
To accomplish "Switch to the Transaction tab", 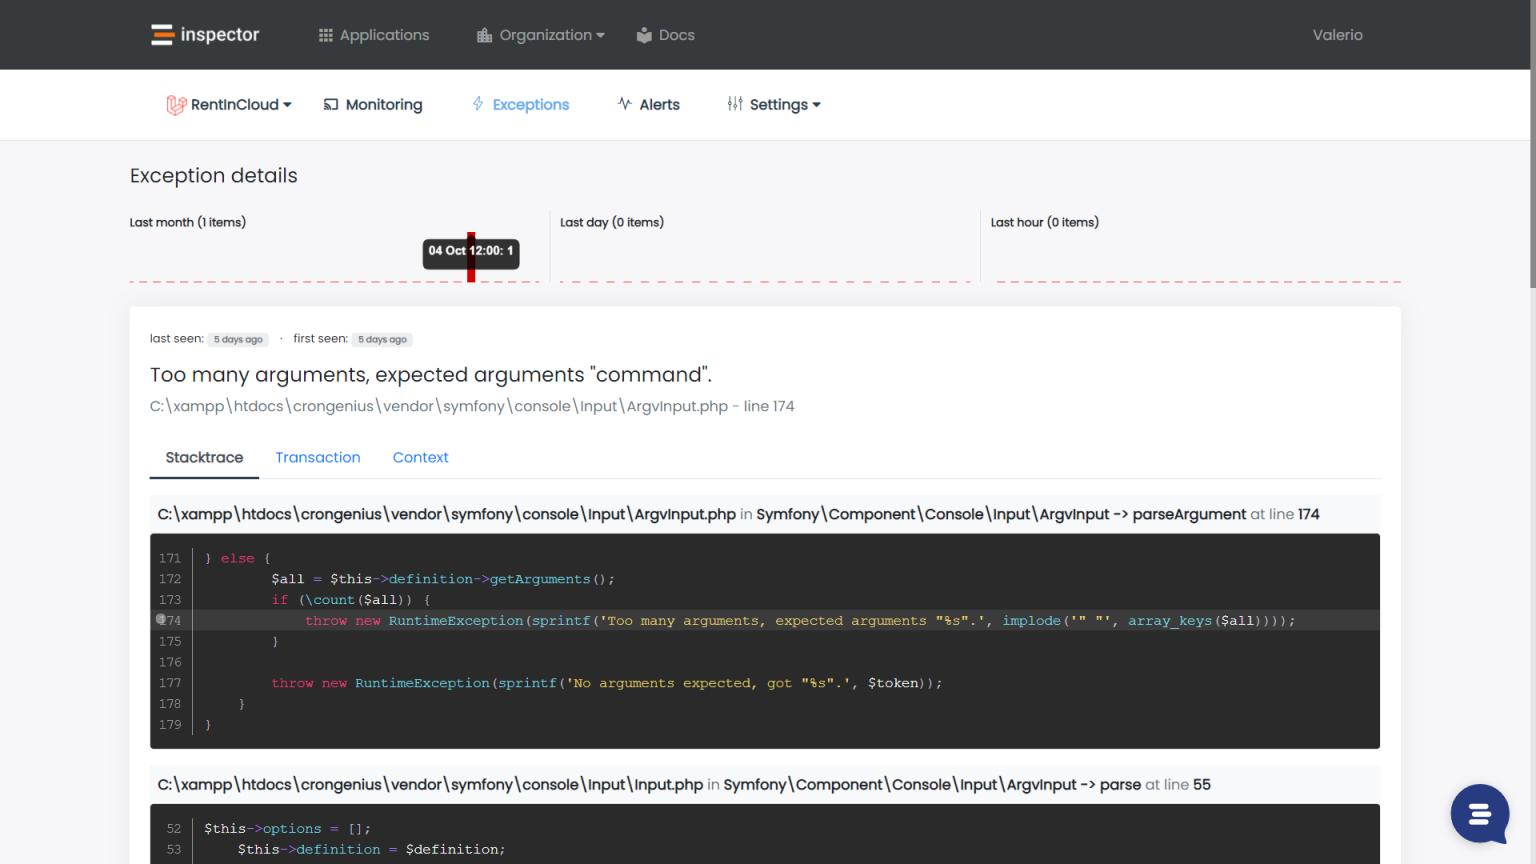I will click(x=318, y=457).
